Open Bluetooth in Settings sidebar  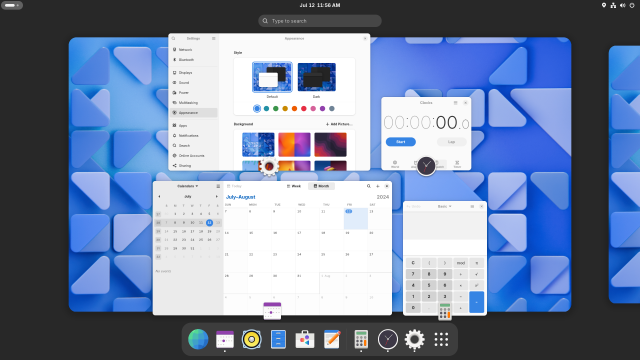pos(193,60)
